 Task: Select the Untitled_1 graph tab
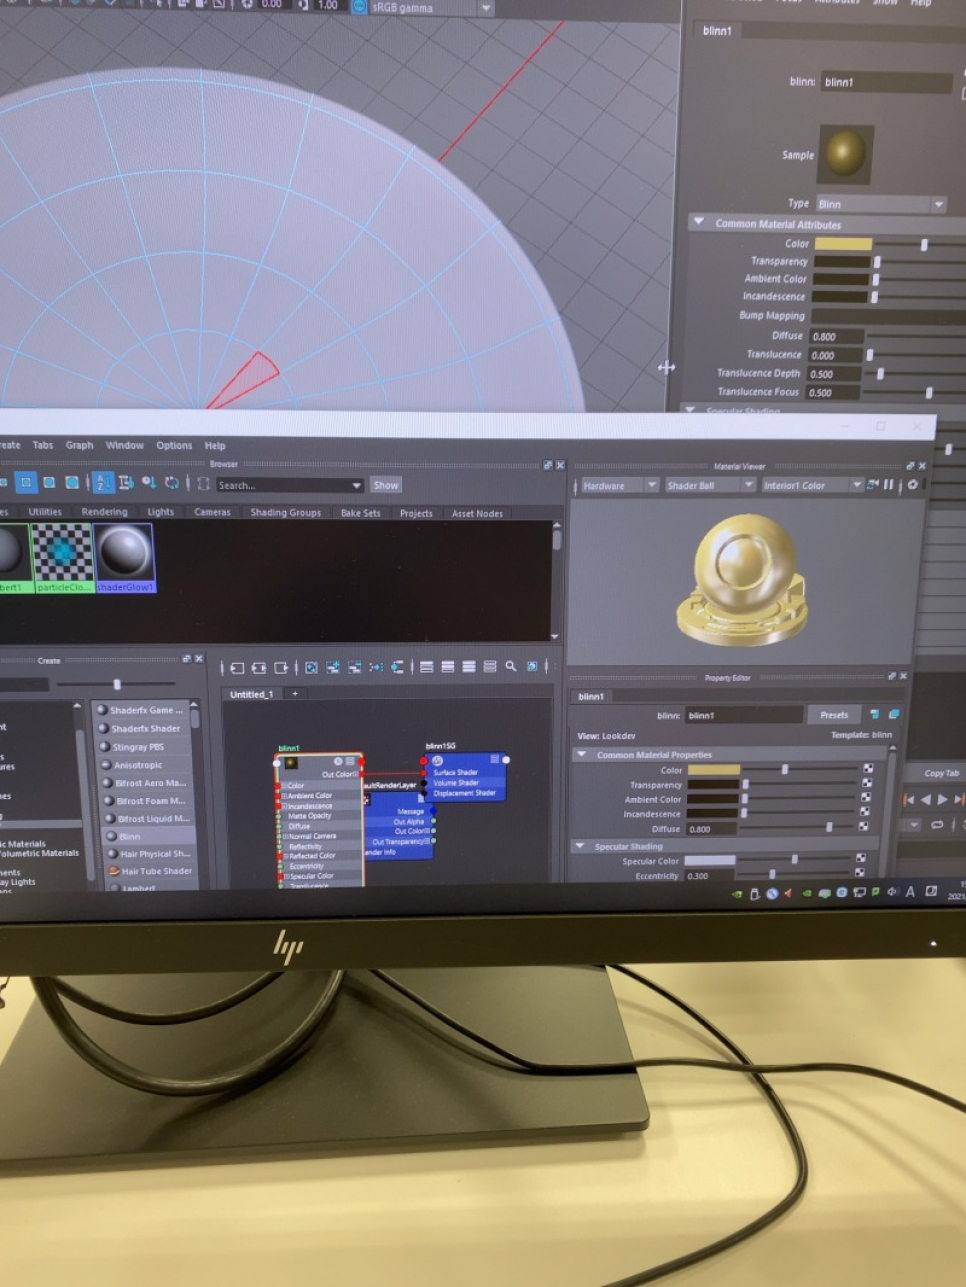click(x=251, y=694)
